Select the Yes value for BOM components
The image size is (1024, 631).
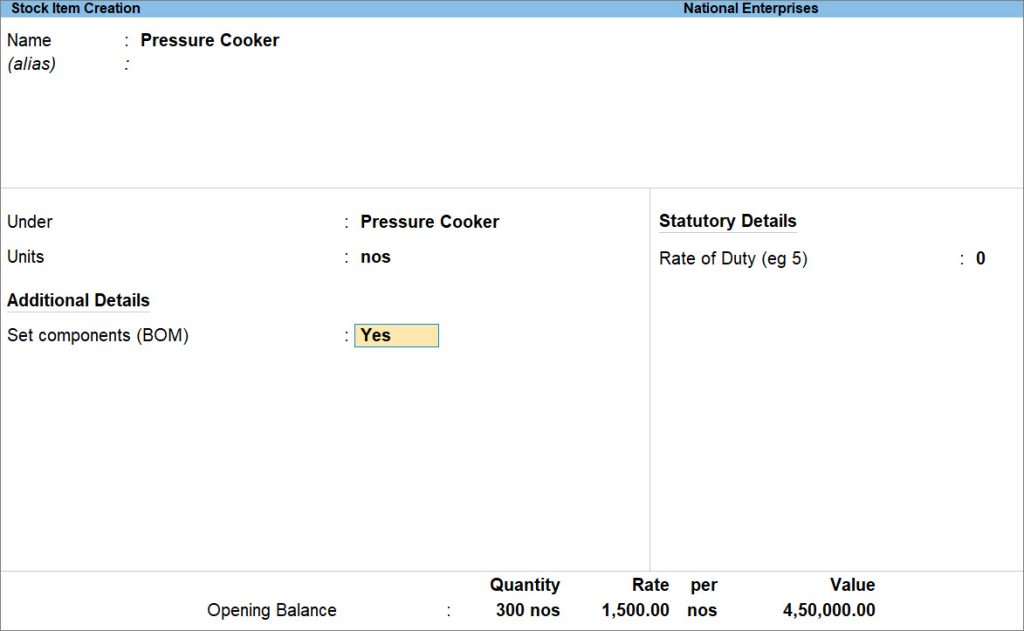pos(397,335)
